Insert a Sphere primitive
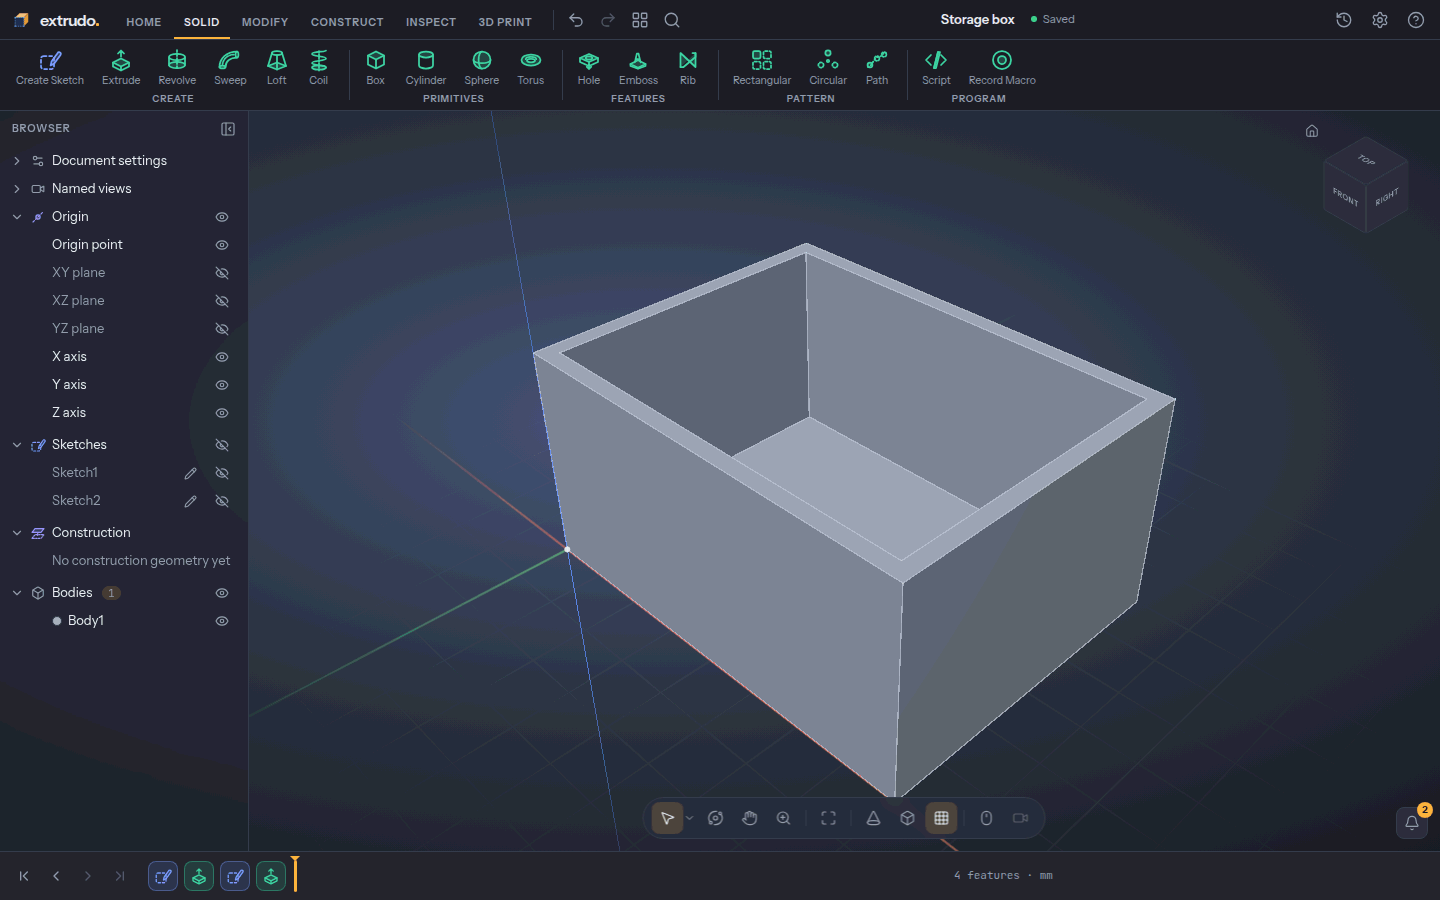Image resolution: width=1440 pixels, height=900 pixels. point(482,68)
